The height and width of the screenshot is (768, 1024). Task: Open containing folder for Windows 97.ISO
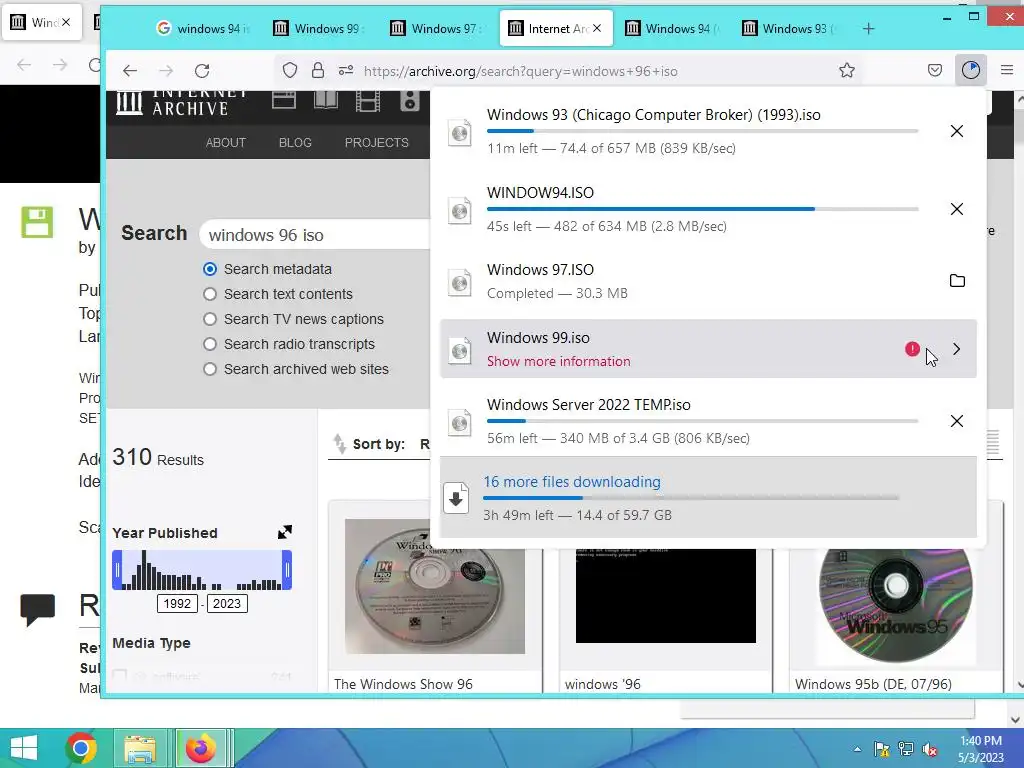tap(957, 281)
